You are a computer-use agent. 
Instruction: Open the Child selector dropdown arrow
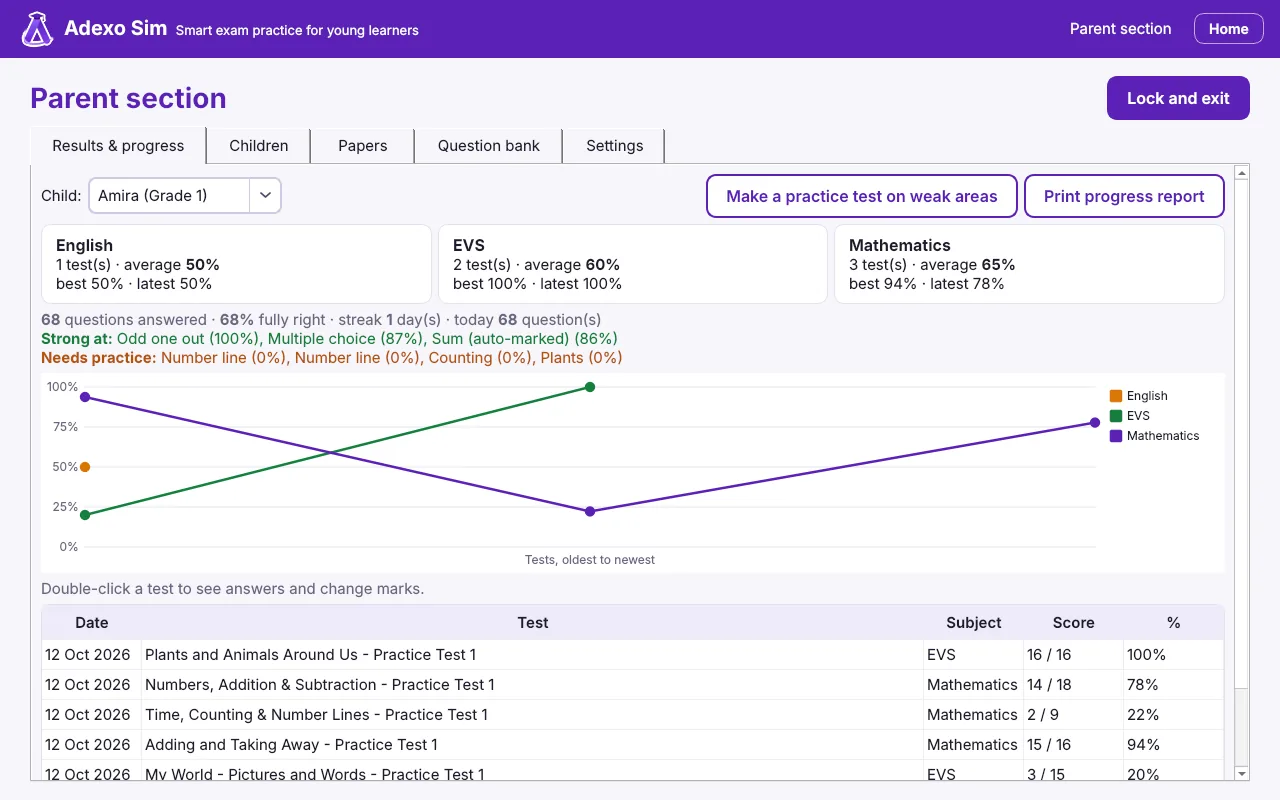265,196
